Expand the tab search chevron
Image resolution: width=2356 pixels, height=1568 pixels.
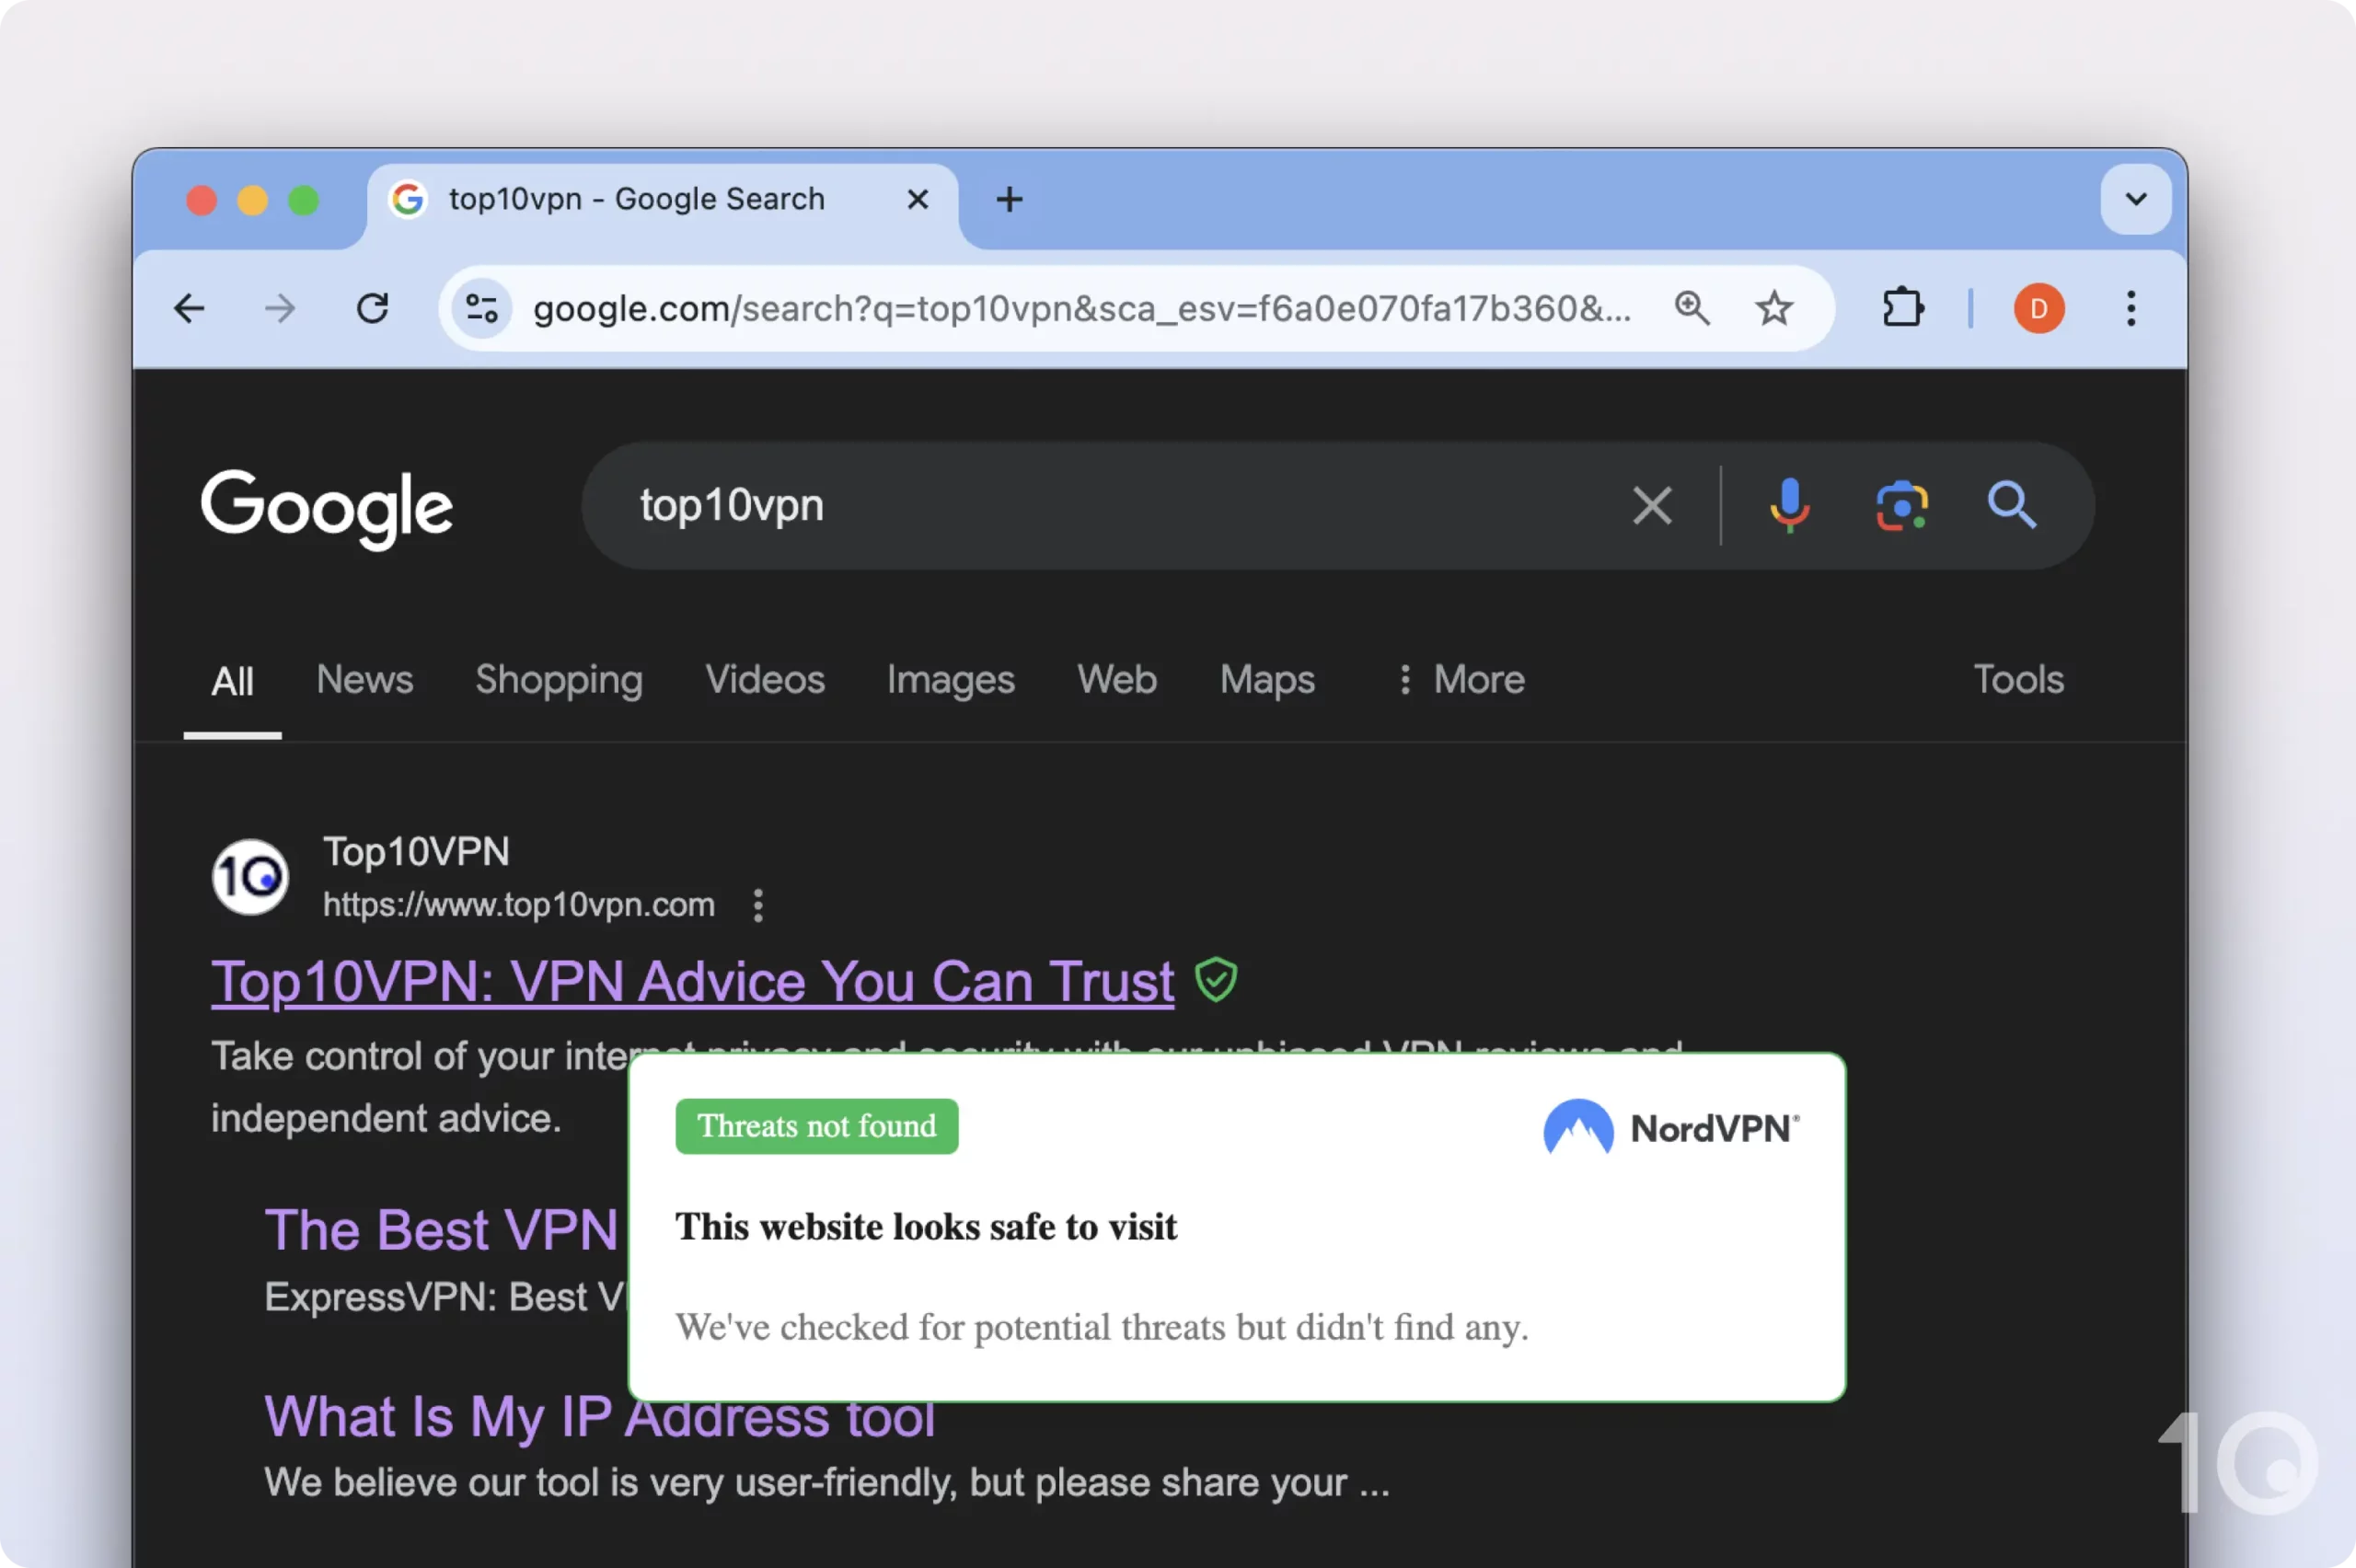(2136, 199)
